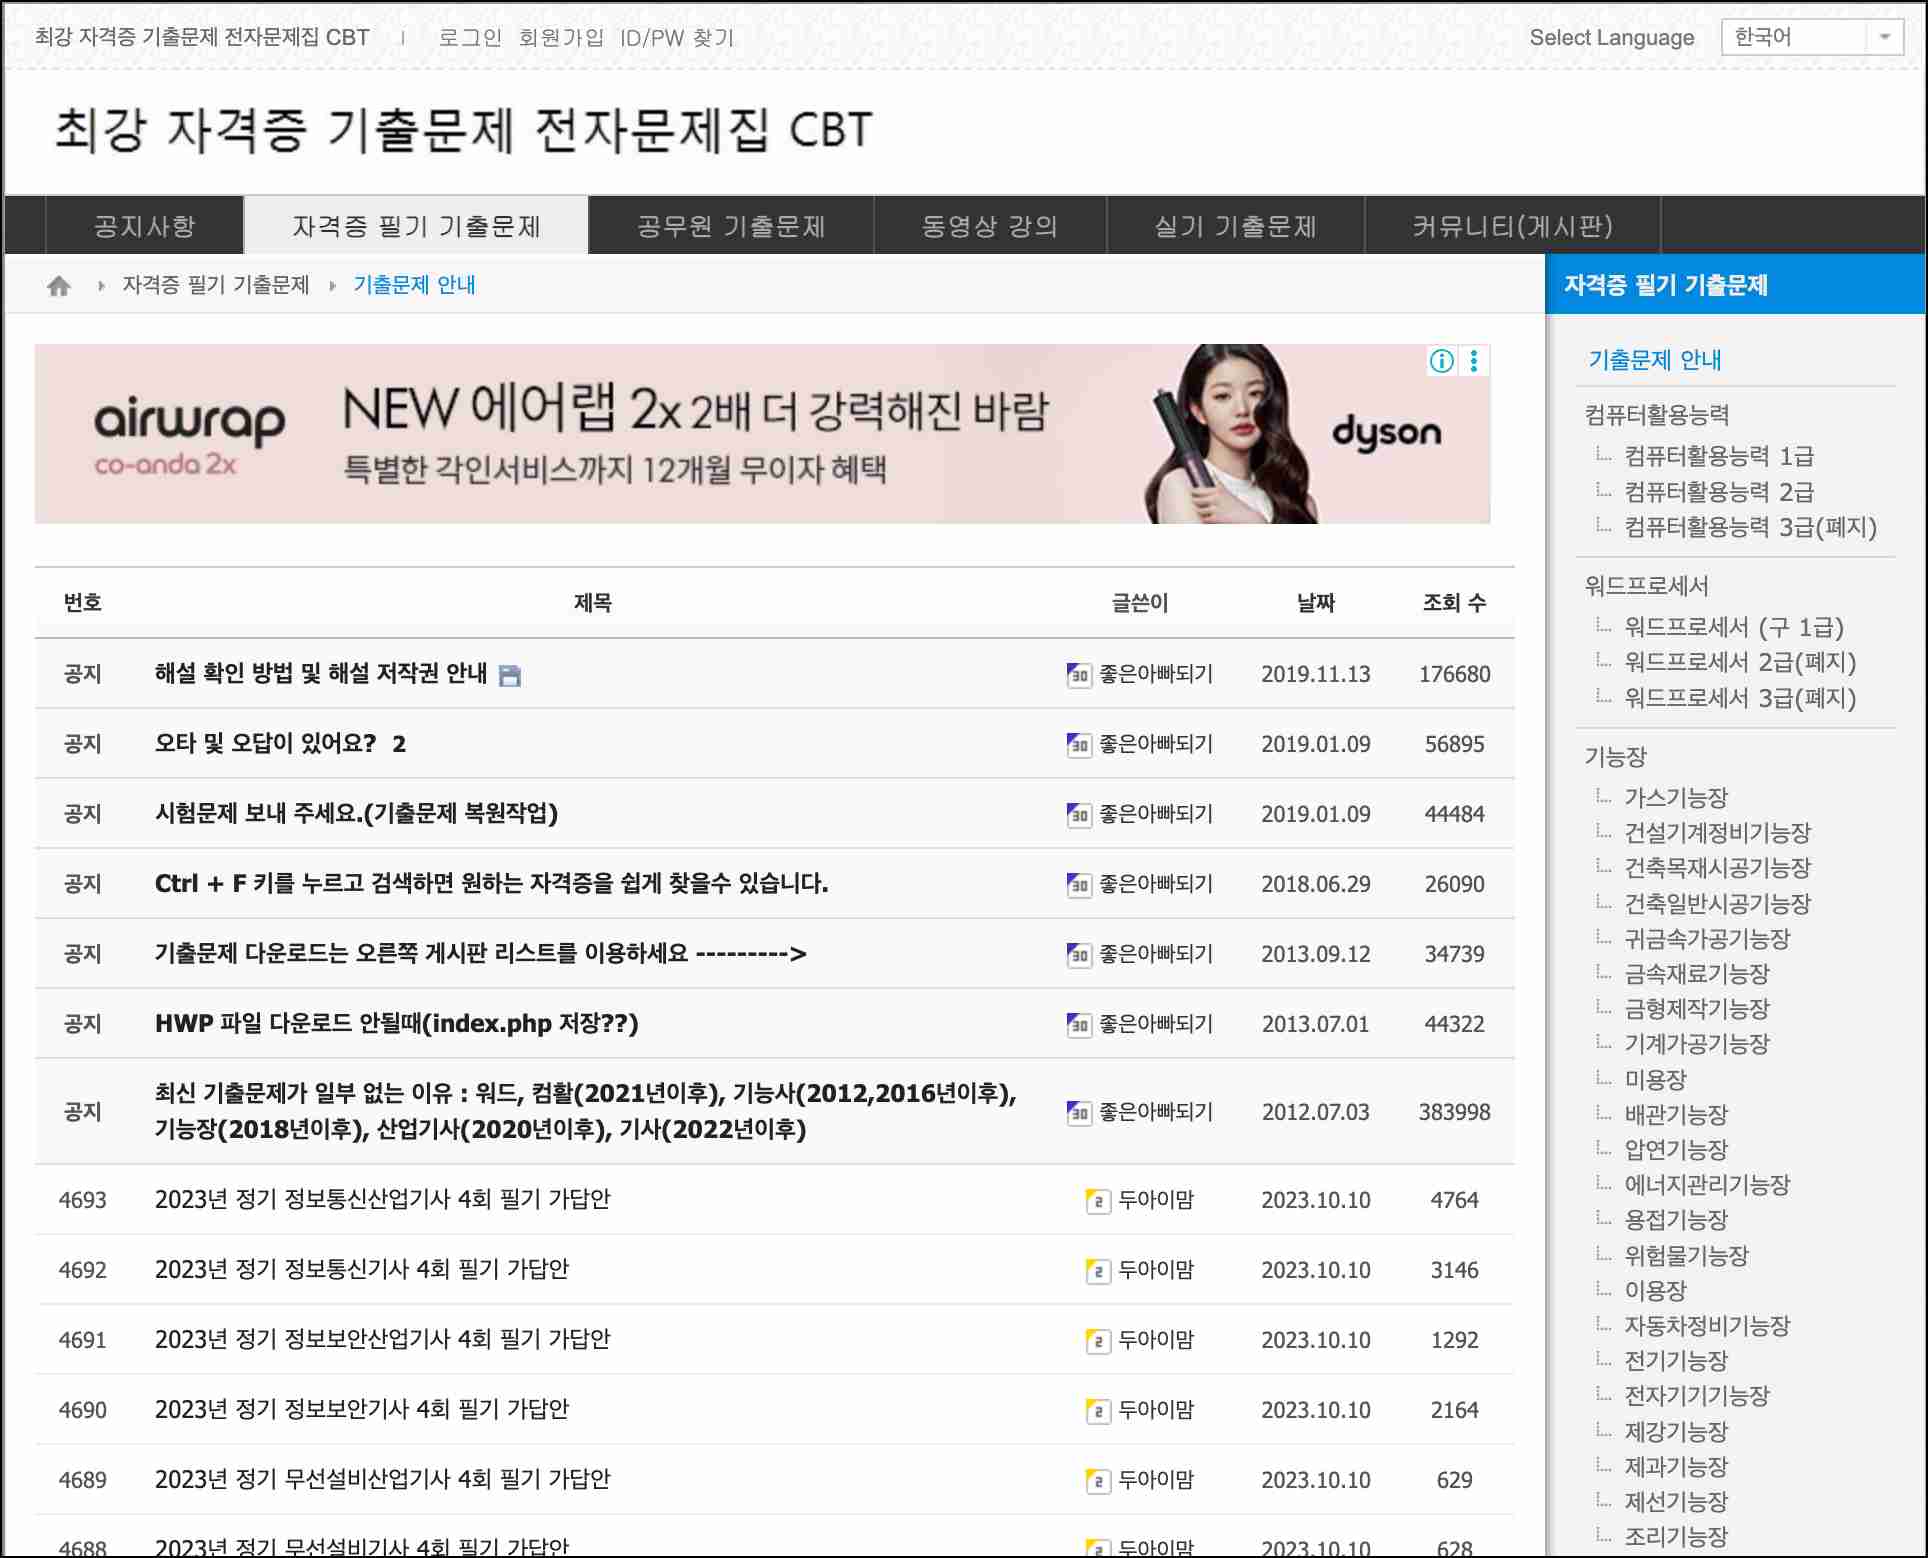
Task: Open the 커뮤니티(게시판) menu
Action: tap(1512, 226)
